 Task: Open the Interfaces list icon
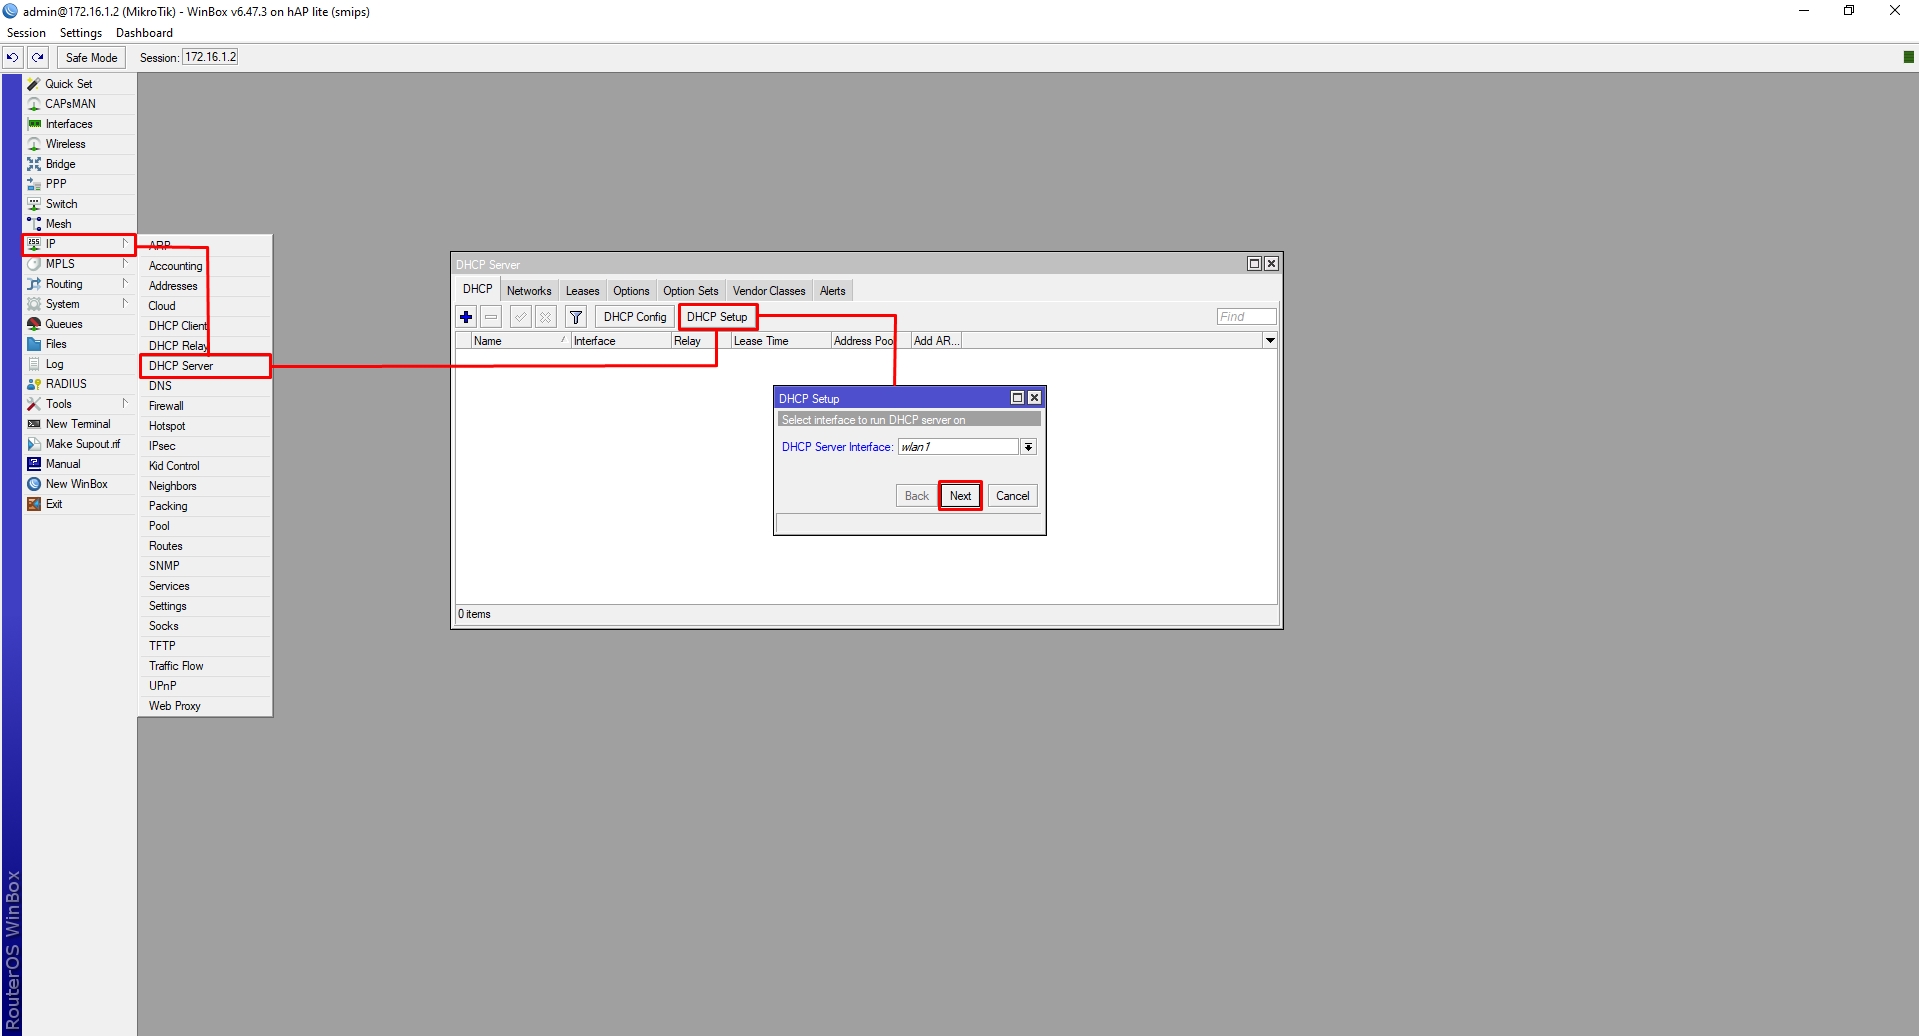34,124
